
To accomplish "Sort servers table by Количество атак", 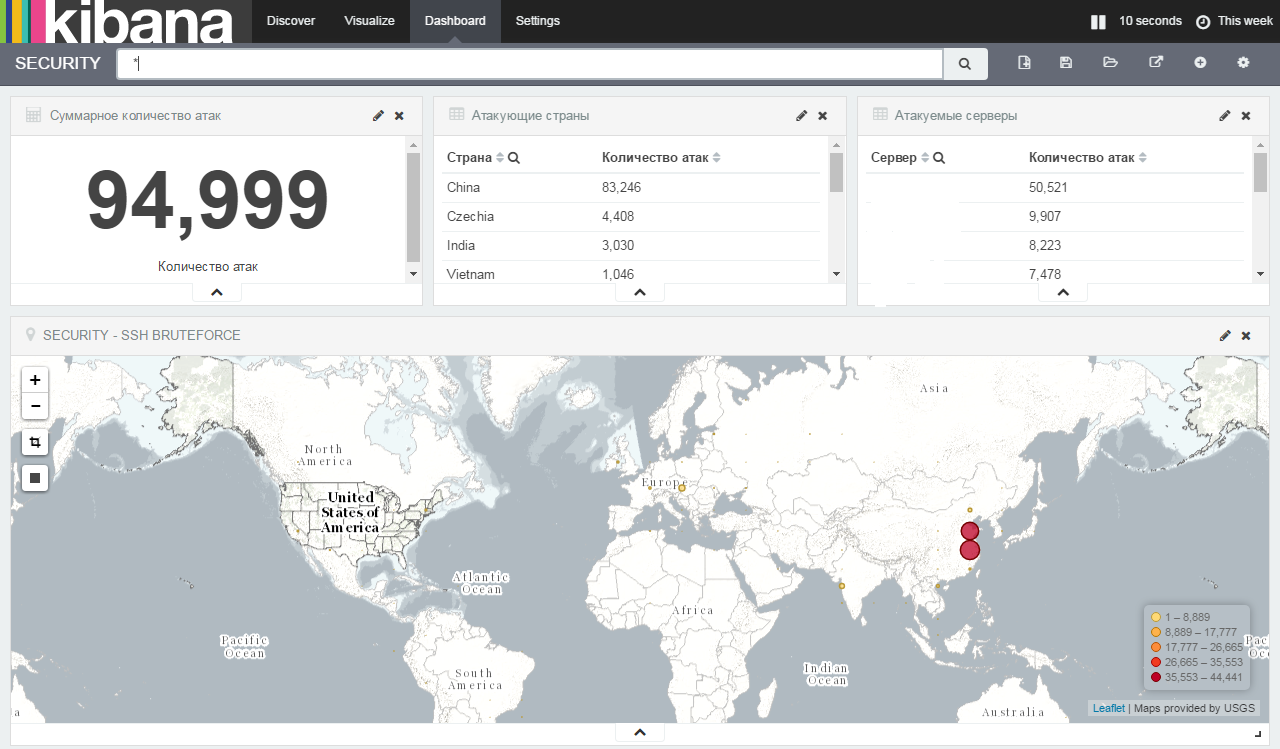I will (x=1142, y=158).
